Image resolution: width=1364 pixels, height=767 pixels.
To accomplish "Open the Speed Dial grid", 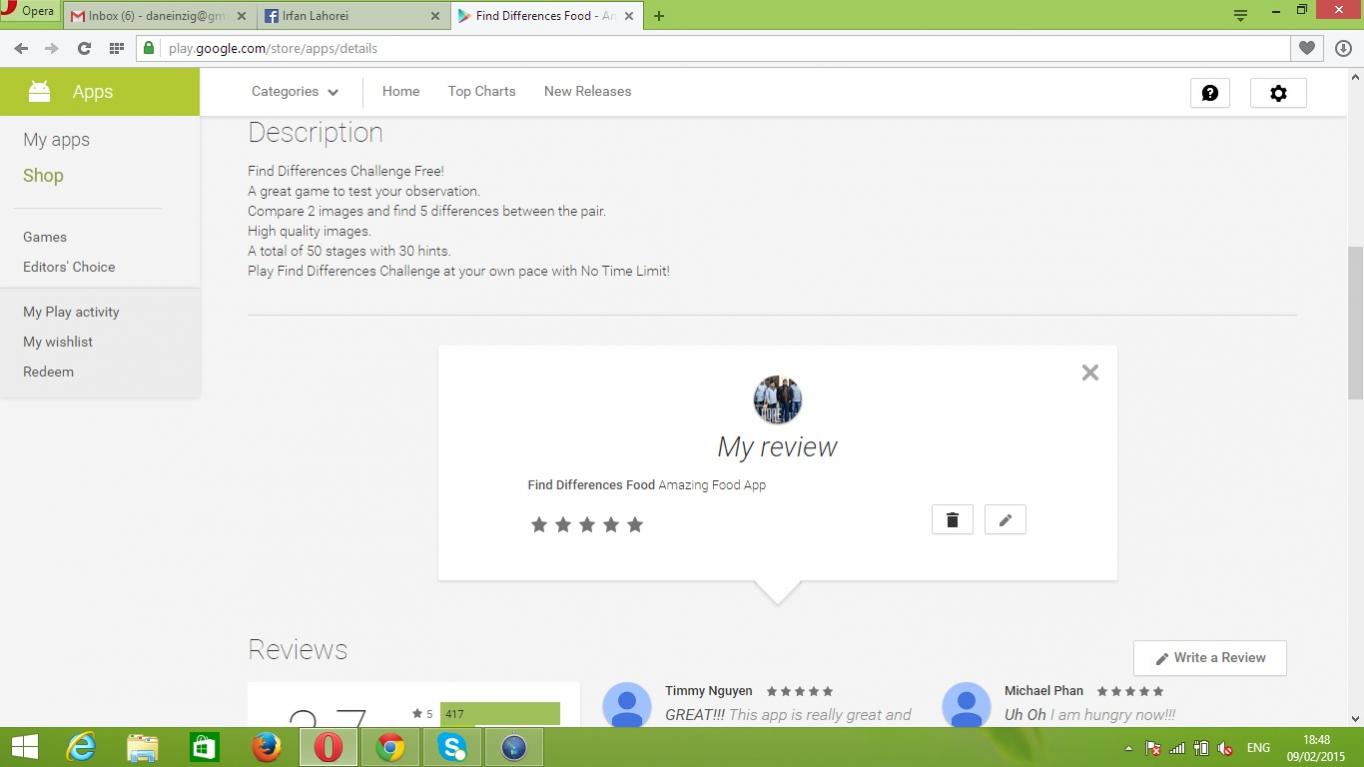I will coord(116,48).
